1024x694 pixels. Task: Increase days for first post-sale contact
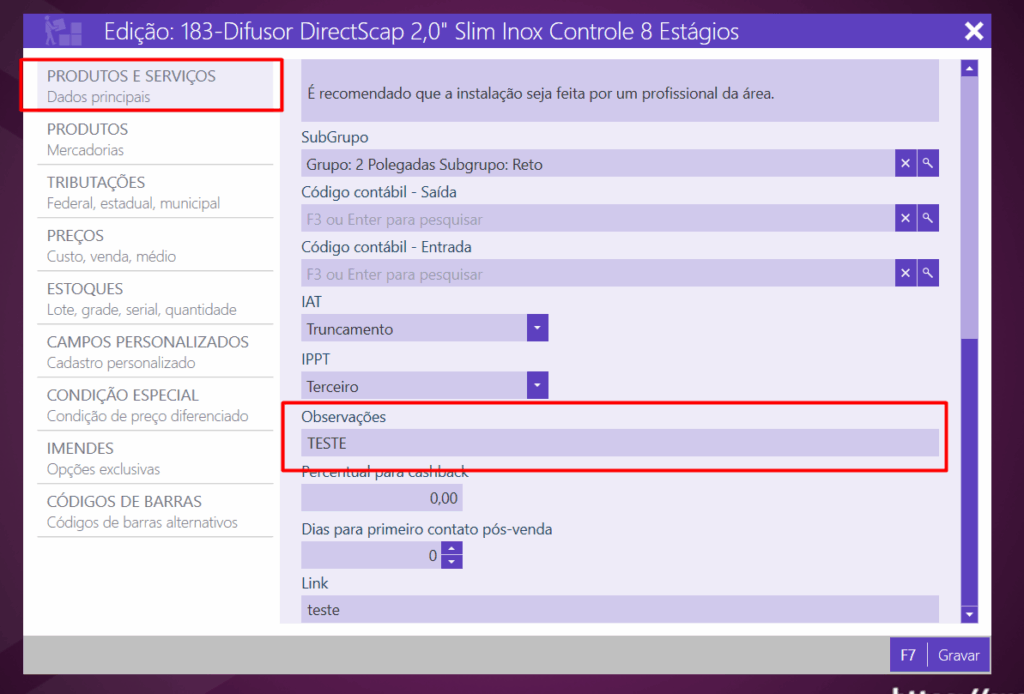(x=452, y=548)
